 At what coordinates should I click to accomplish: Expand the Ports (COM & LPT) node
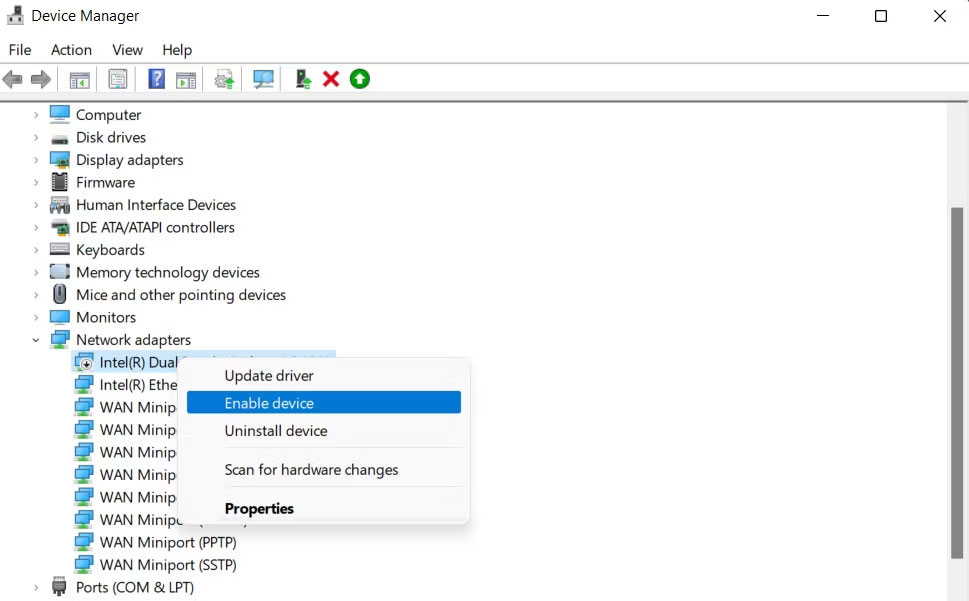pos(36,587)
